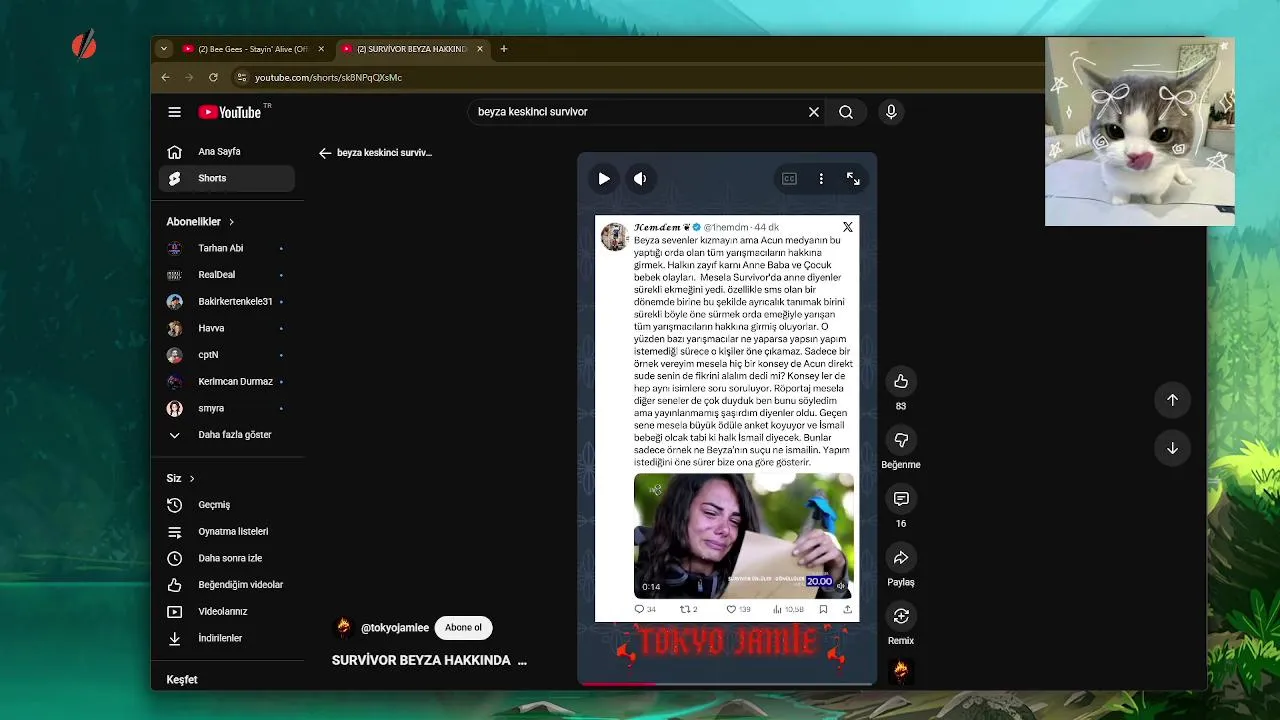Open the tab search dropdown
The height and width of the screenshot is (720, 1280).
tap(164, 49)
